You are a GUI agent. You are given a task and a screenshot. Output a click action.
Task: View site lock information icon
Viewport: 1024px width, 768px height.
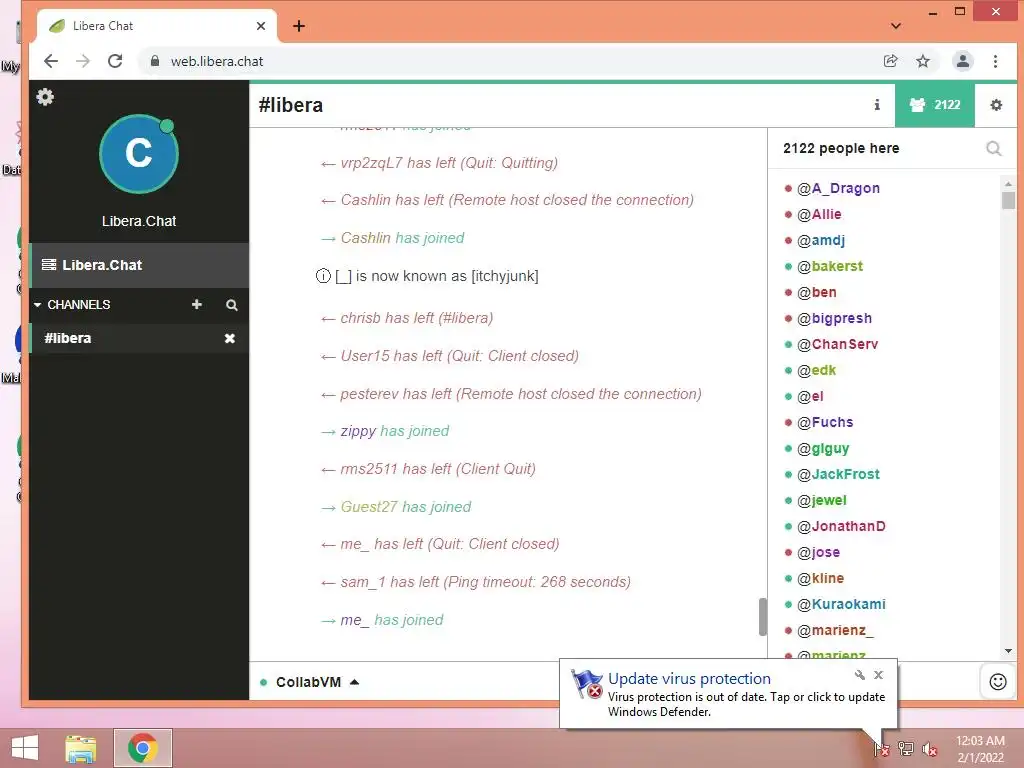(x=155, y=61)
